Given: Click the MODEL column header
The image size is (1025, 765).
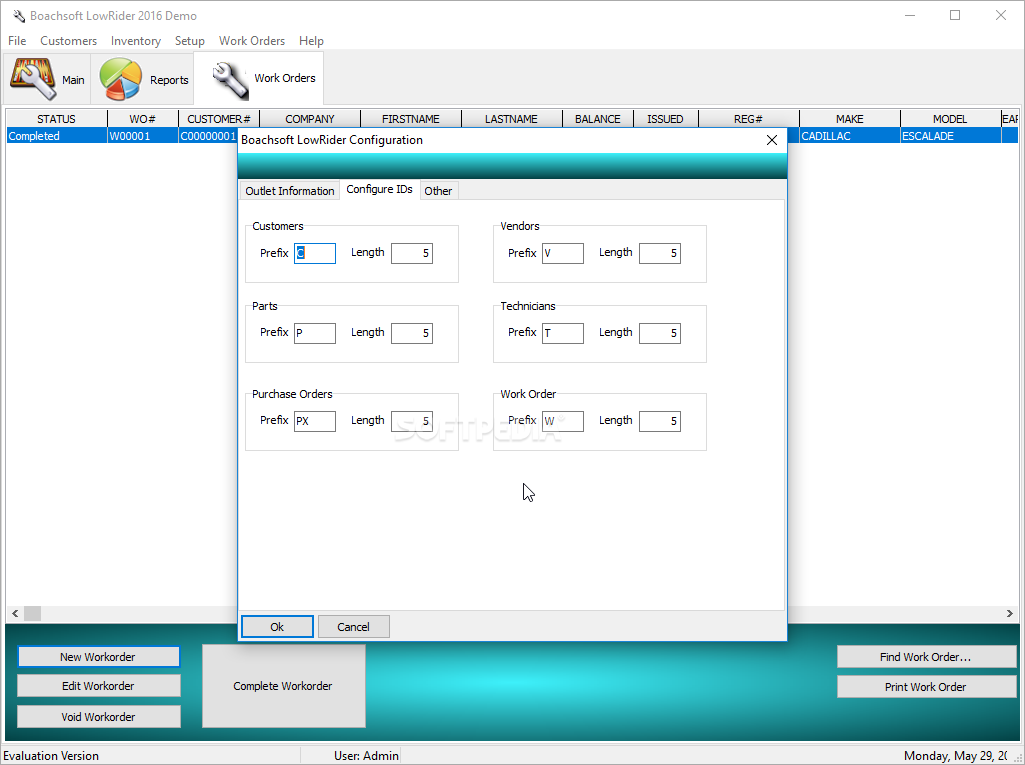Looking at the screenshot, I should tap(950, 118).
